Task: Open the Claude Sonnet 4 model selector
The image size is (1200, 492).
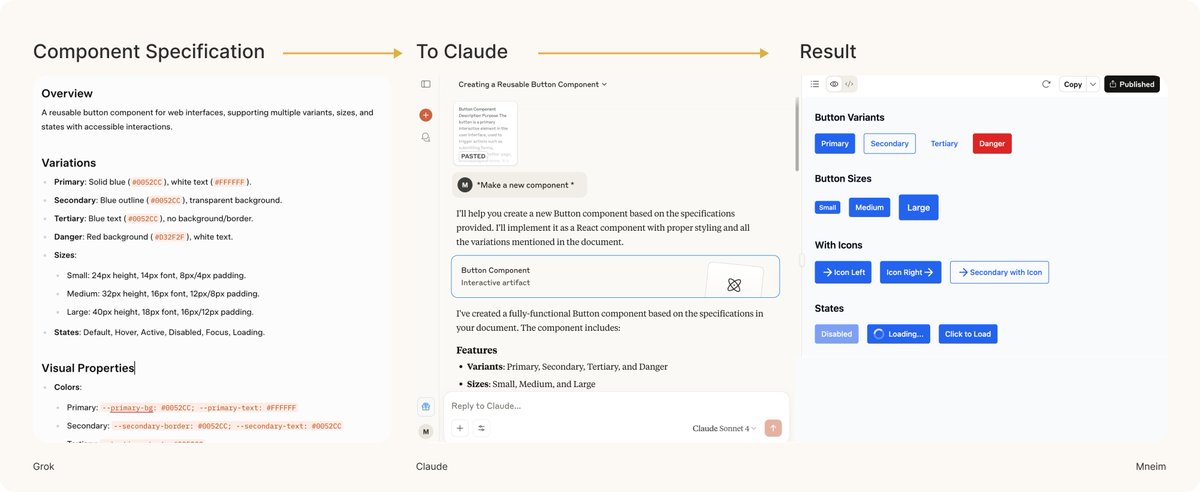Action: click(724, 428)
